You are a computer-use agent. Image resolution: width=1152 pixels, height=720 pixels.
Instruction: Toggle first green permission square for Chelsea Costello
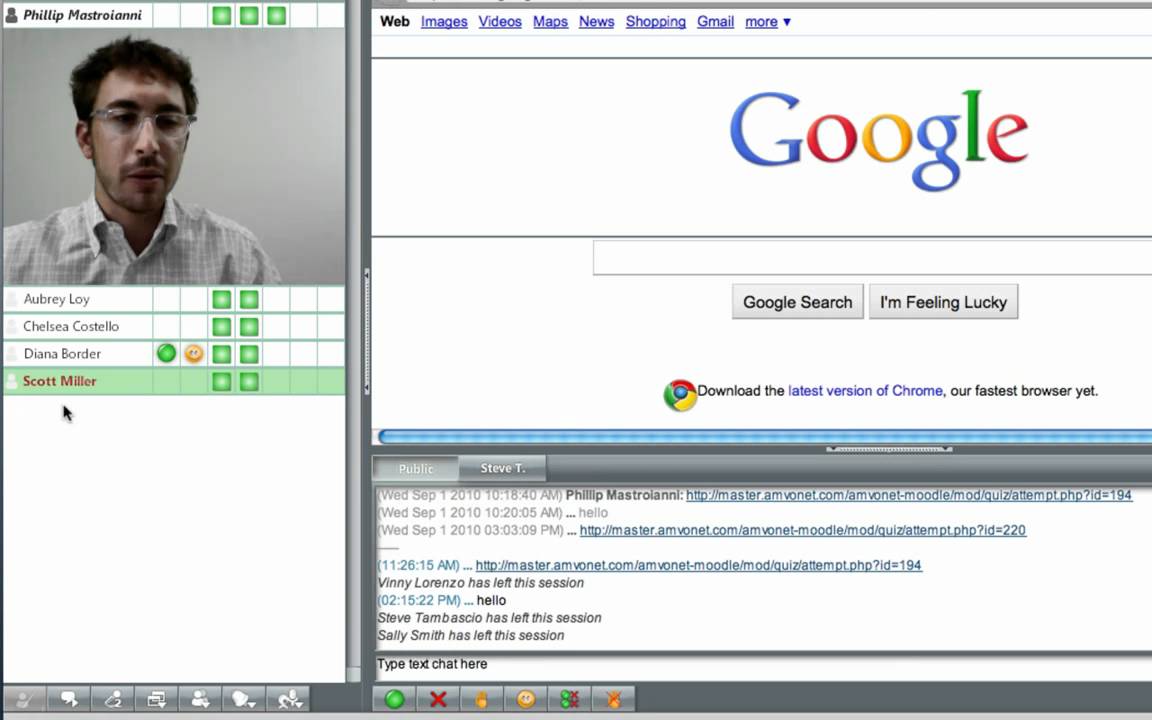click(222, 326)
